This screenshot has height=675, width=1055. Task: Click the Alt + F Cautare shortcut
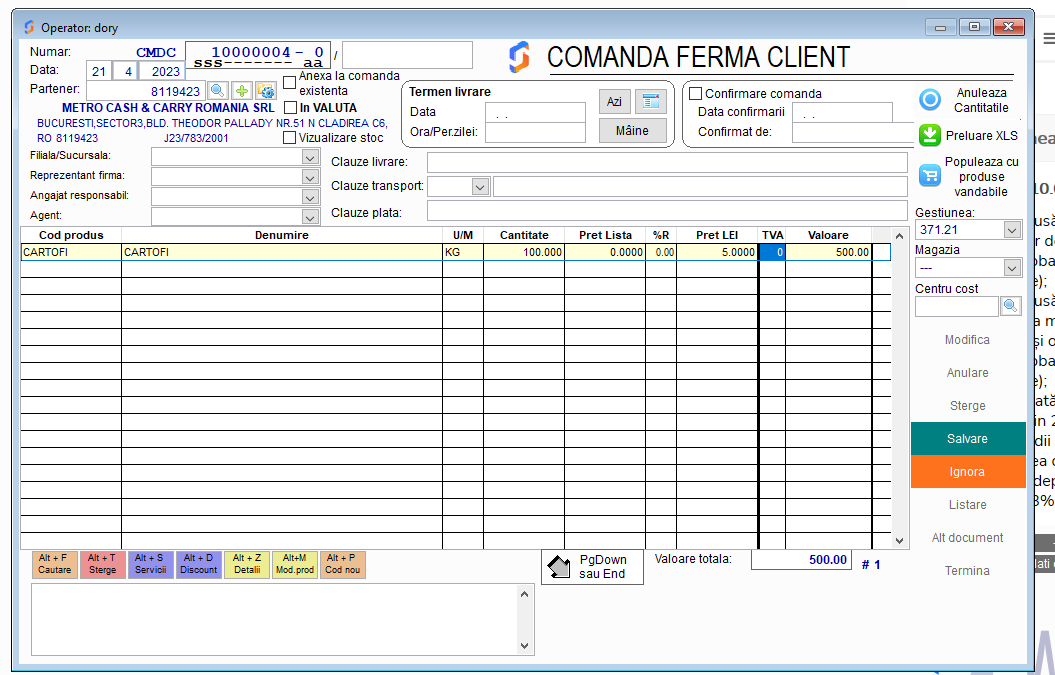click(x=54, y=565)
